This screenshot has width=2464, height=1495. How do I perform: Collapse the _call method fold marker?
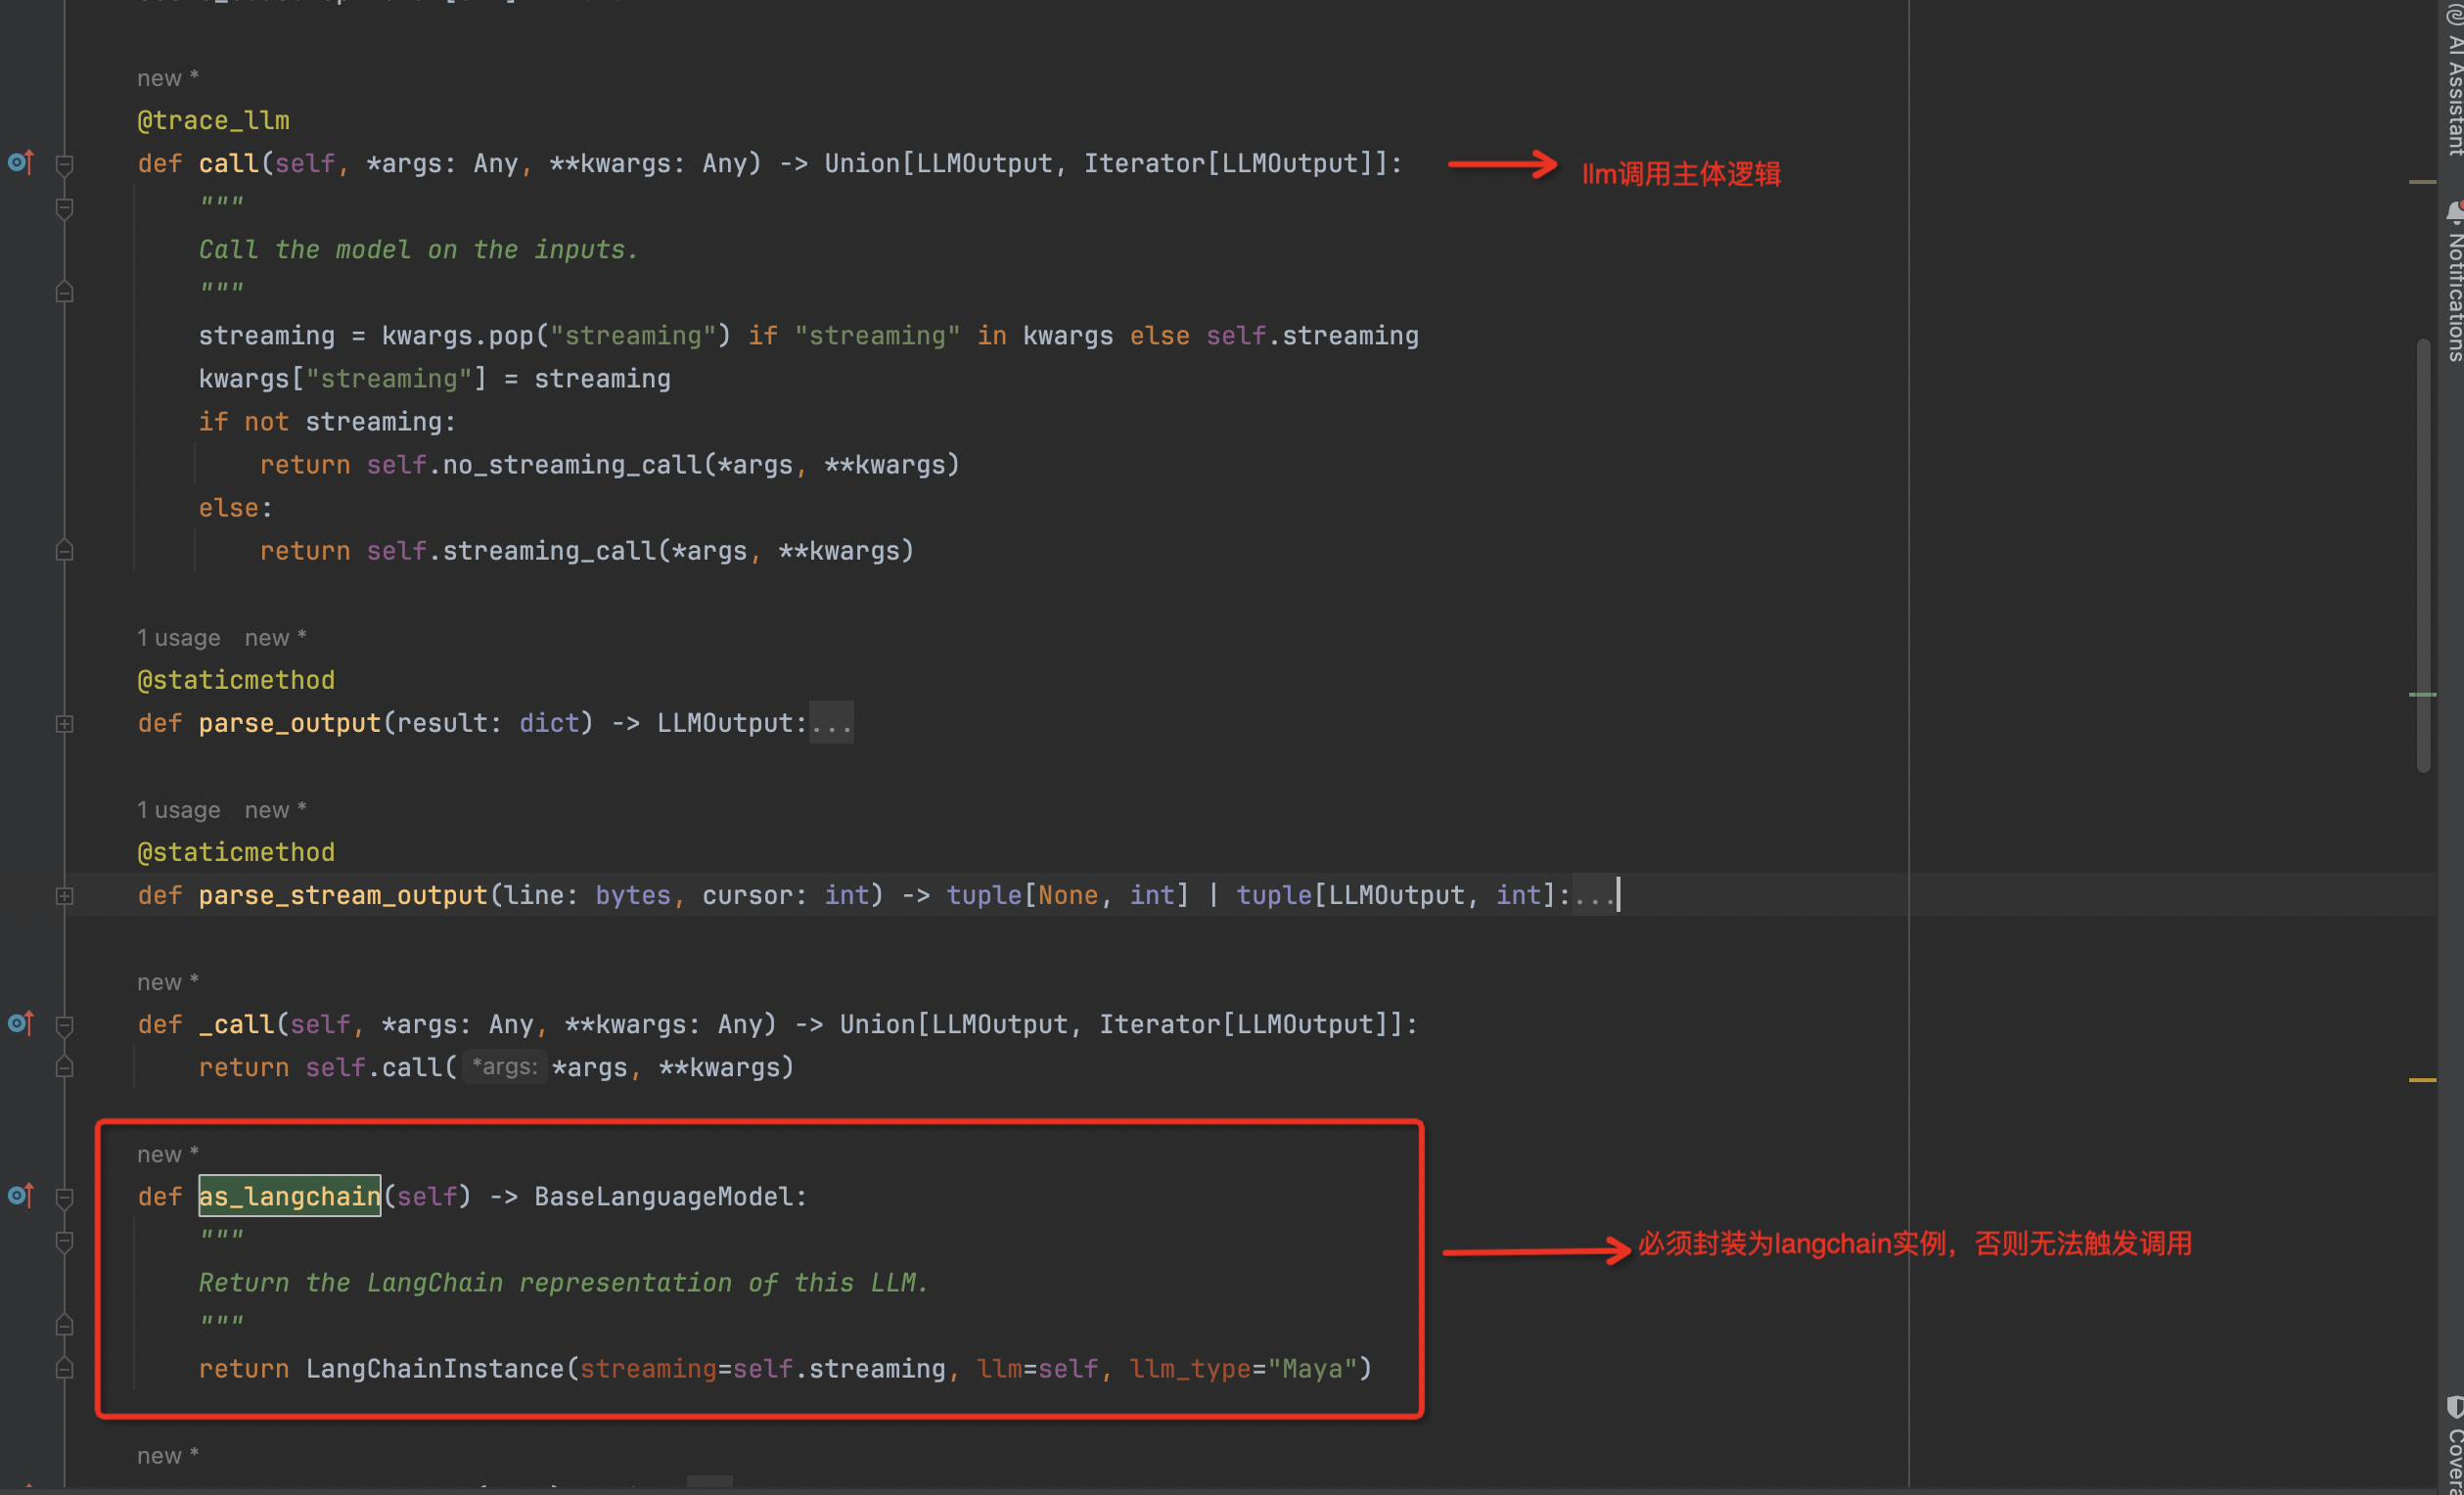coord(64,1025)
